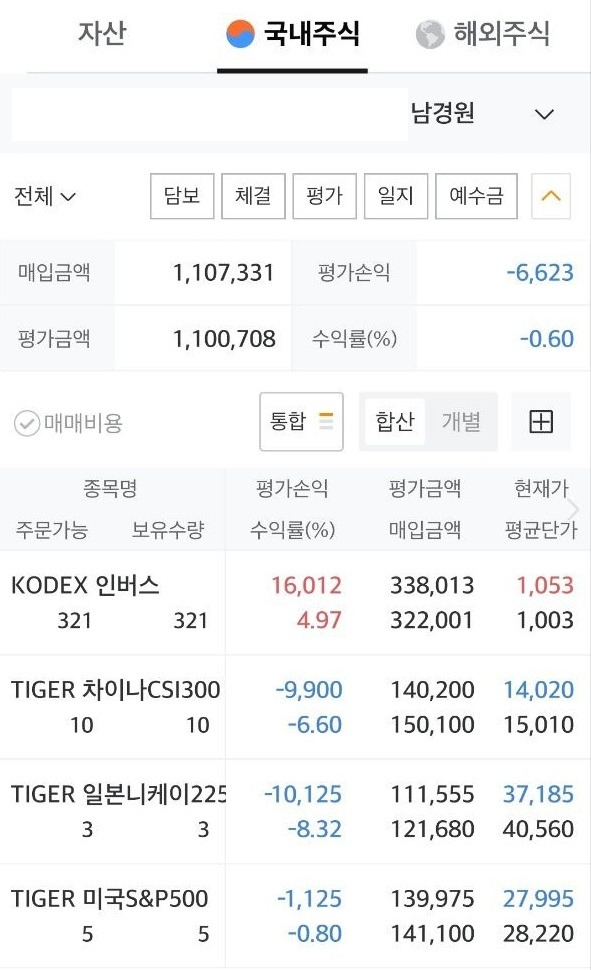Click the globe icon beside 해외주식
Viewport: 591px width, 970px height.
[429, 34]
